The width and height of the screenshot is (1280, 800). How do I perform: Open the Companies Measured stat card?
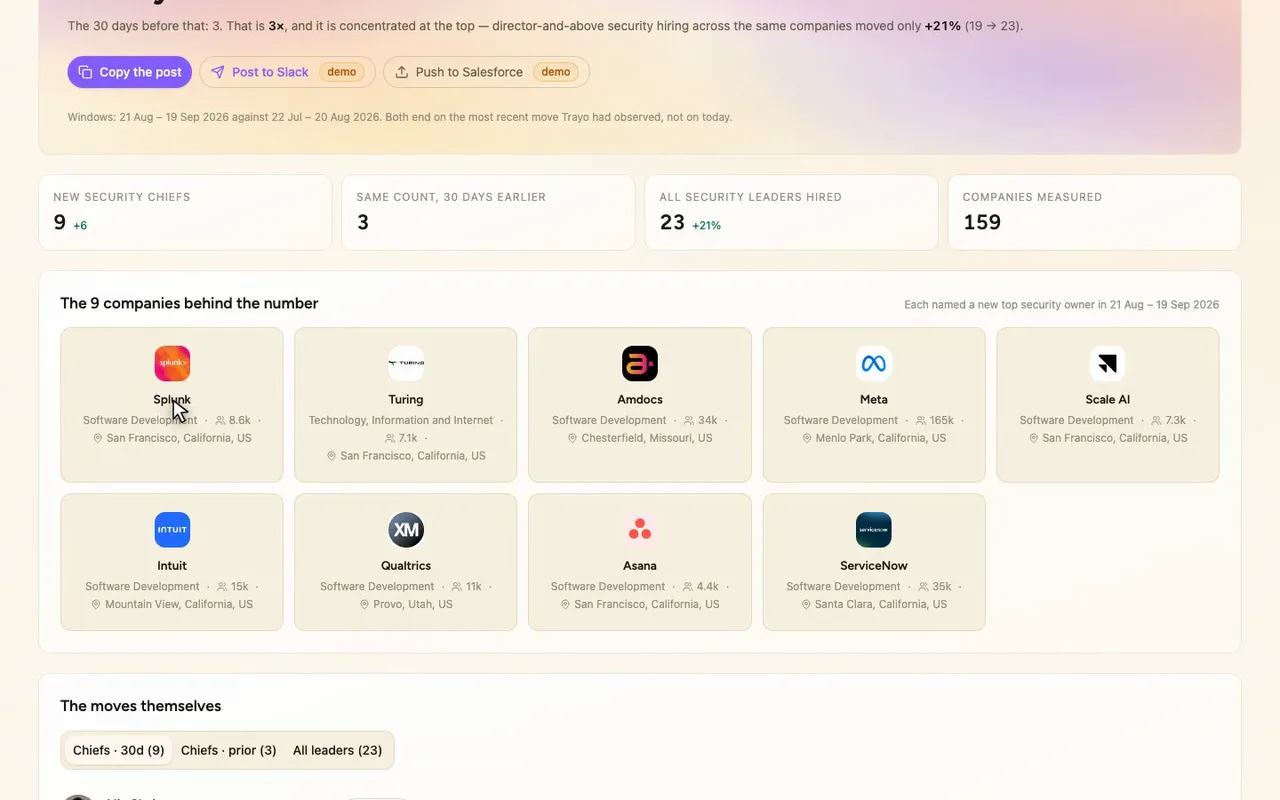(x=1094, y=213)
